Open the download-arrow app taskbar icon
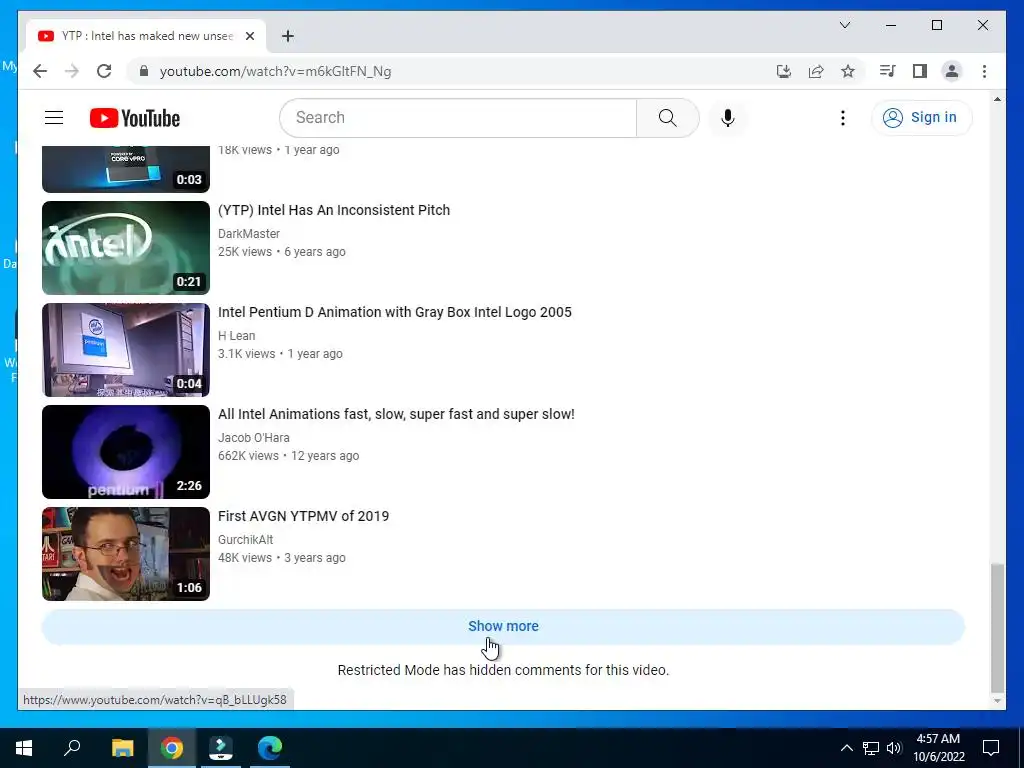The image size is (1024, 768). coord(221,748)
